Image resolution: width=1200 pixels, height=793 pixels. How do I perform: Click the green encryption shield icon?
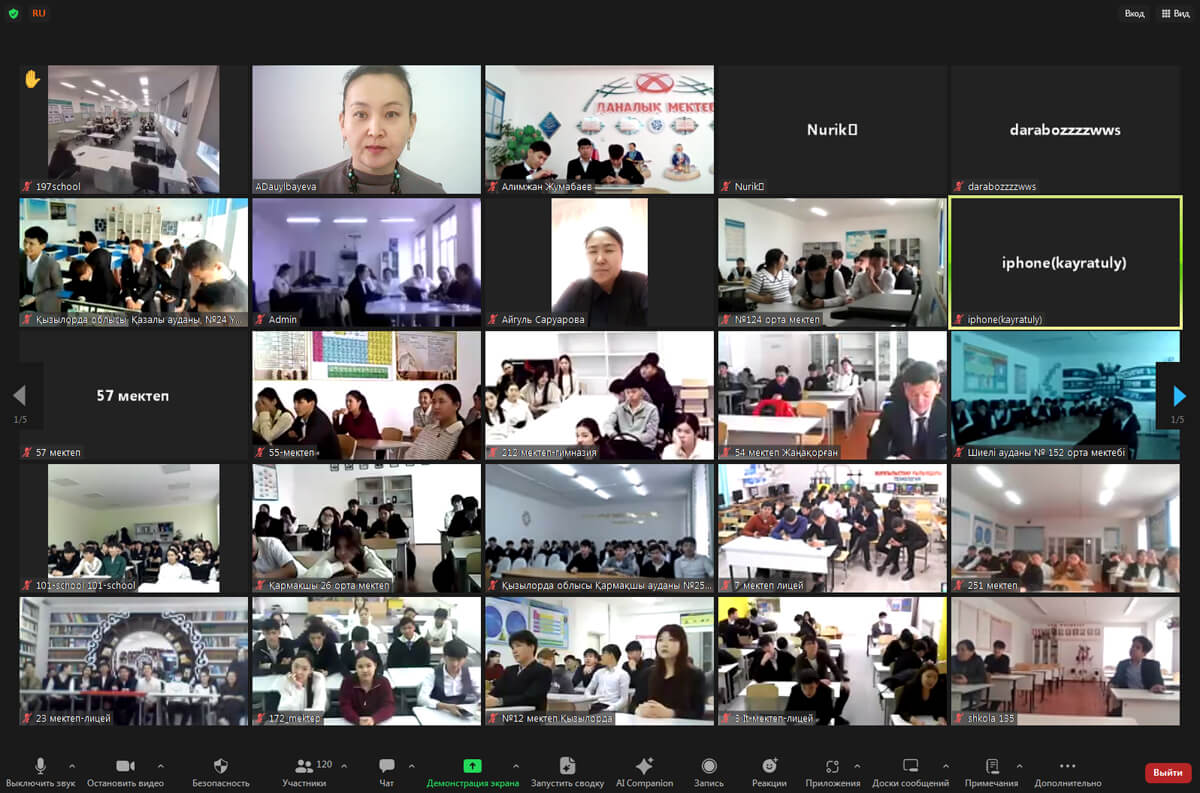tap(13, 13)
